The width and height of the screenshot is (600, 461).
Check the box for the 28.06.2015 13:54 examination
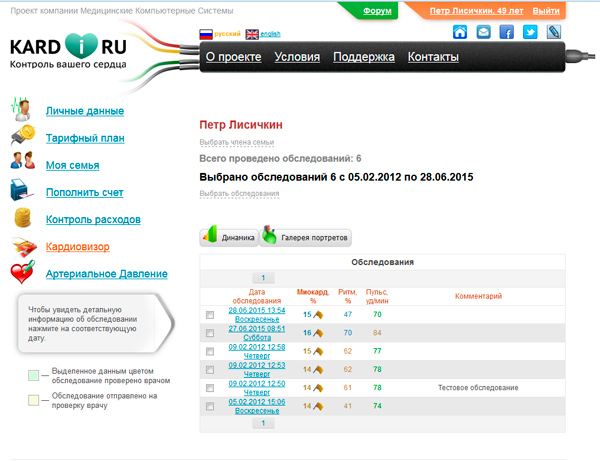coord(210,315)
